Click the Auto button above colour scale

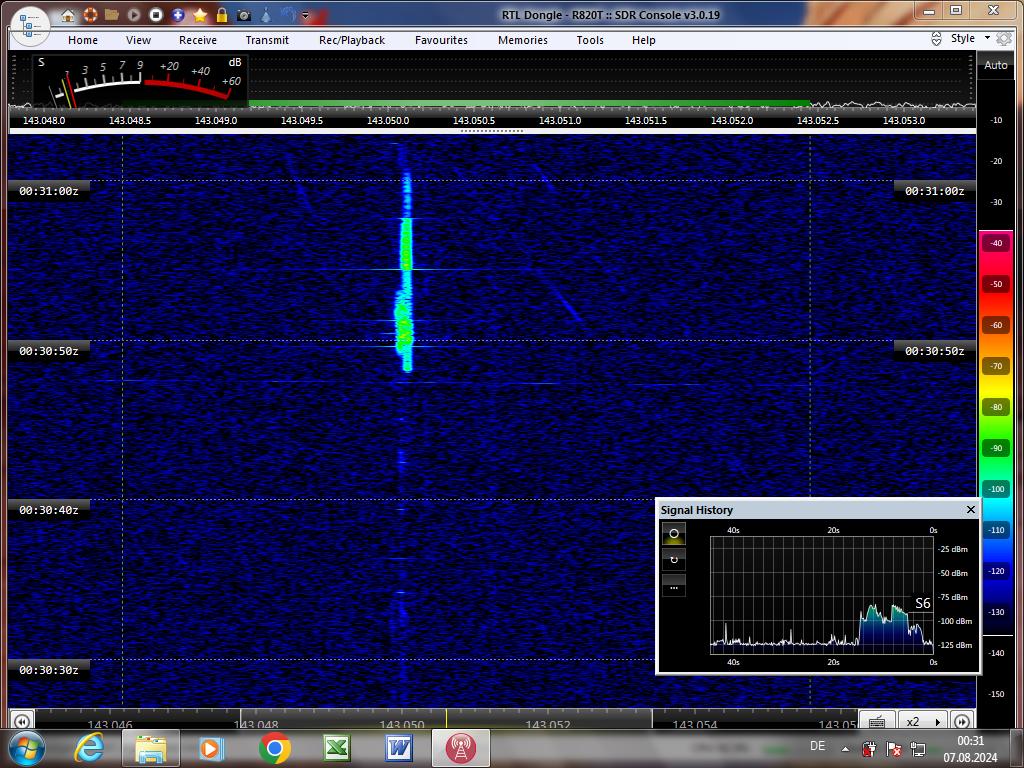[x=996, y=65]
